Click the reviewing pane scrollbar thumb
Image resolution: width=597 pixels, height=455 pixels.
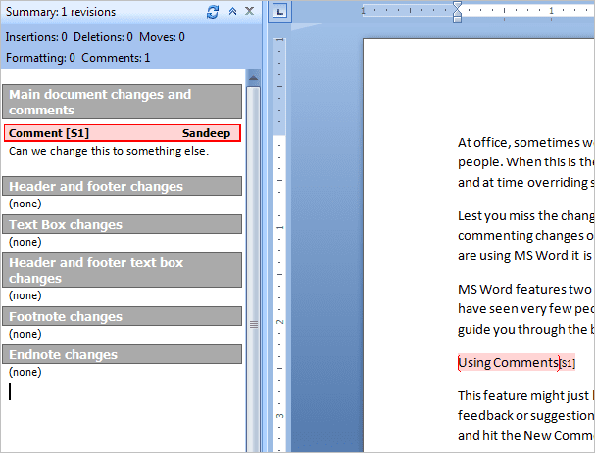pos(254,324)
